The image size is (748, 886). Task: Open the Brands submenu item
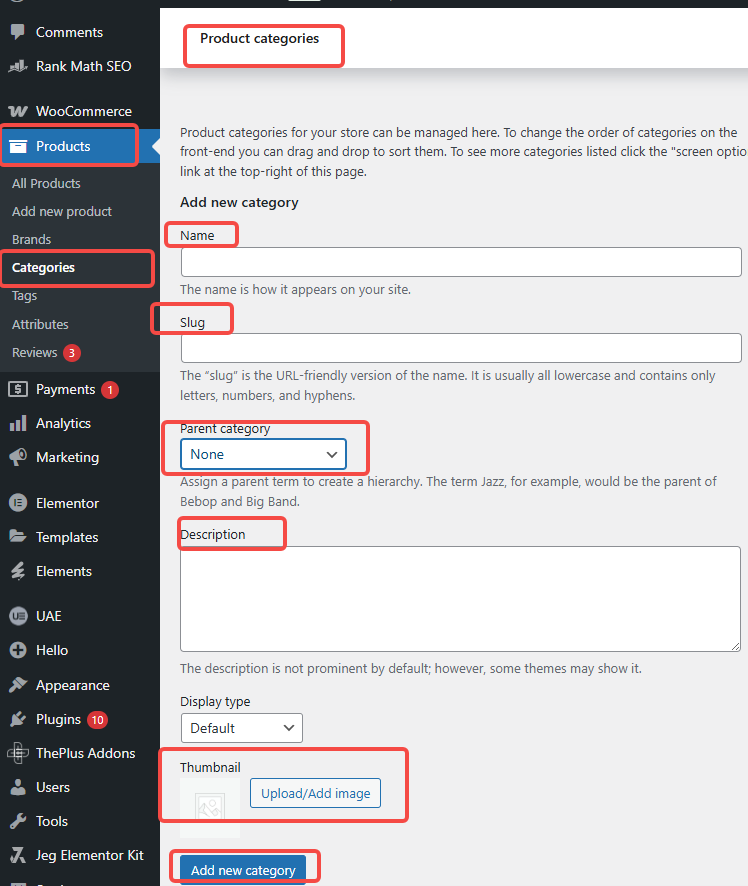[32, 240]
